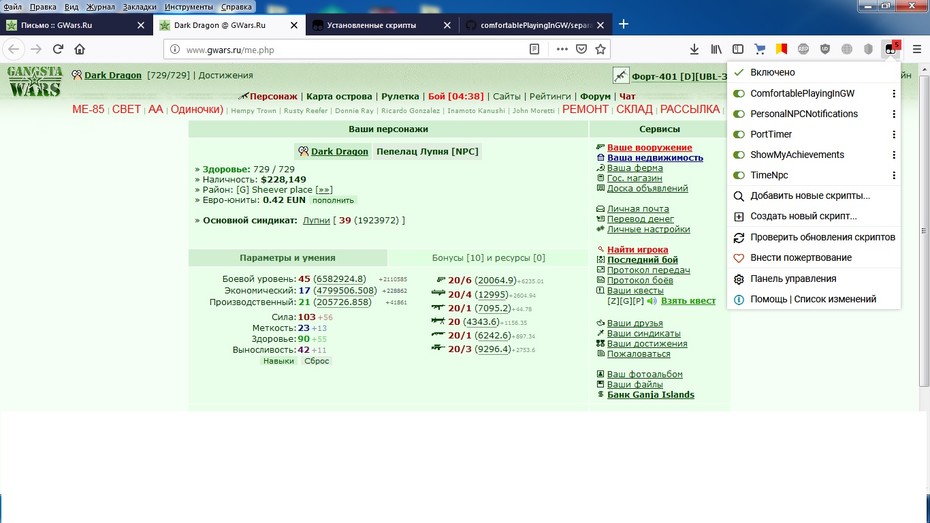Disable the TimeNpc script toggle

[x=739, y=175]
